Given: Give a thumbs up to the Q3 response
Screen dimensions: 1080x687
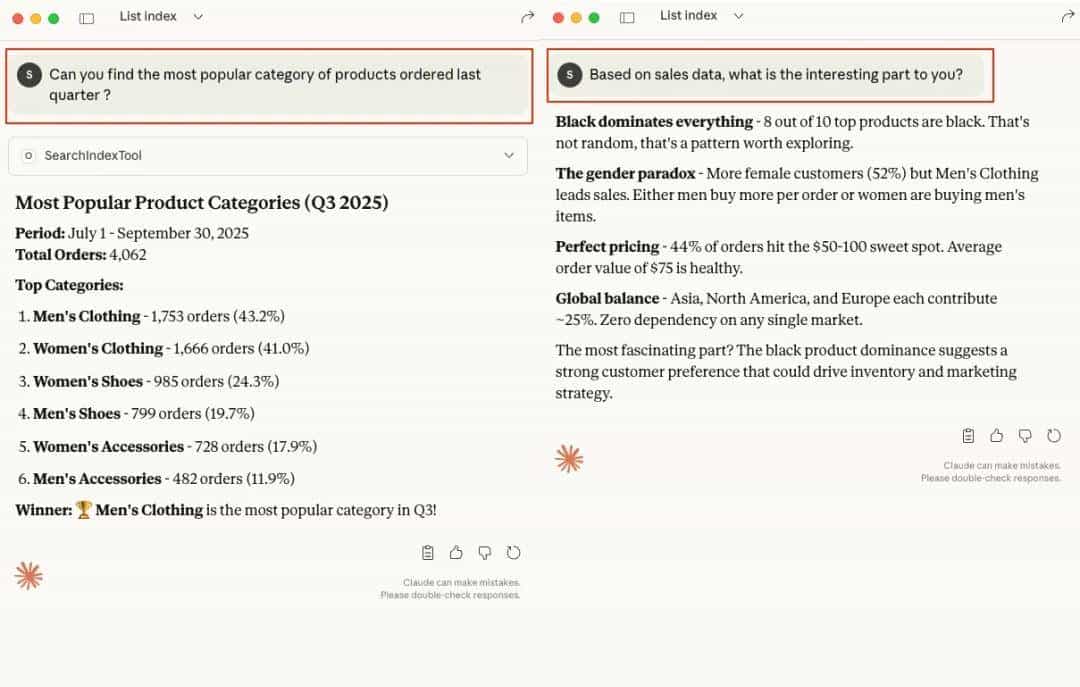Looking at the screenshot, I should pyautogui.click(x=456, y=552).
